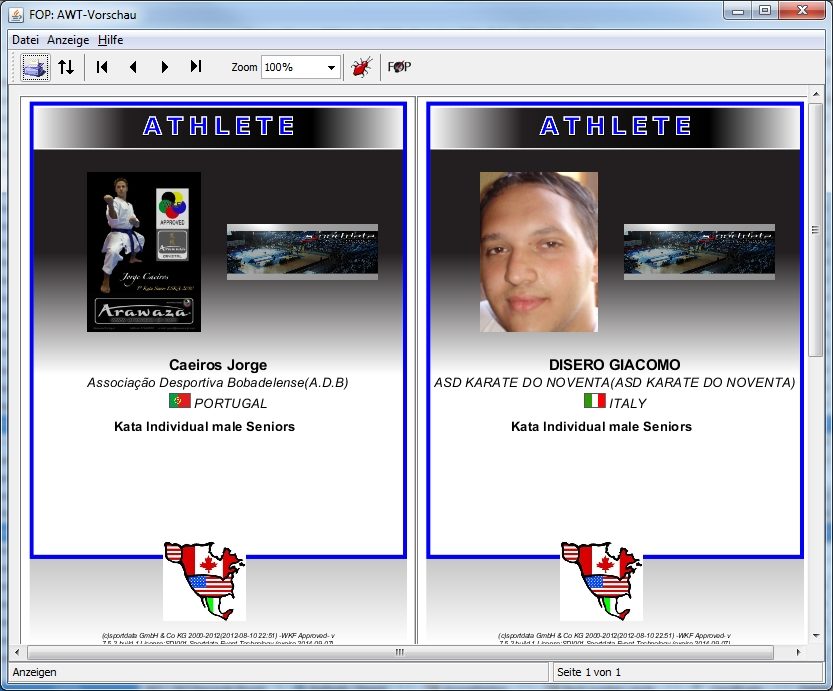Open the Hilfe menu
Image resolution: width=833 pixels, height=691 pixels.
[x=110, y=40]
